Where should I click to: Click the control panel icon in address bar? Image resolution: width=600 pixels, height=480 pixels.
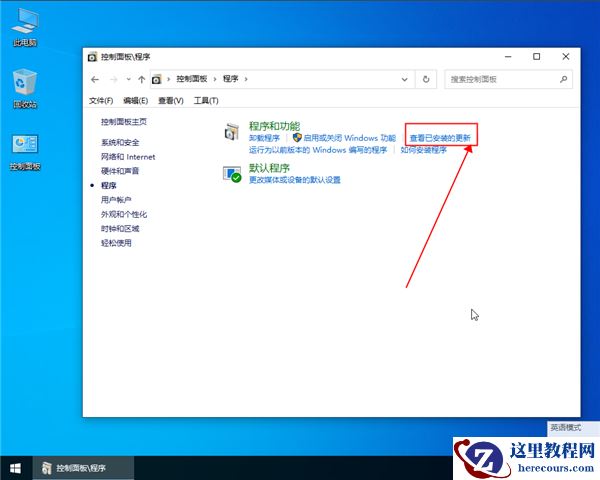[x=156, y=79]
